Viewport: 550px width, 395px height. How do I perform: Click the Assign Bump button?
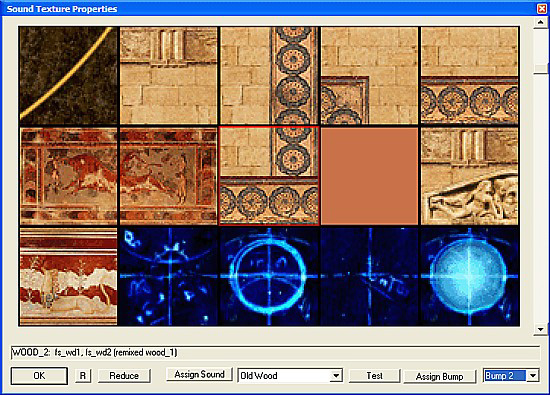pyautogui.click(x=440, y=376)
